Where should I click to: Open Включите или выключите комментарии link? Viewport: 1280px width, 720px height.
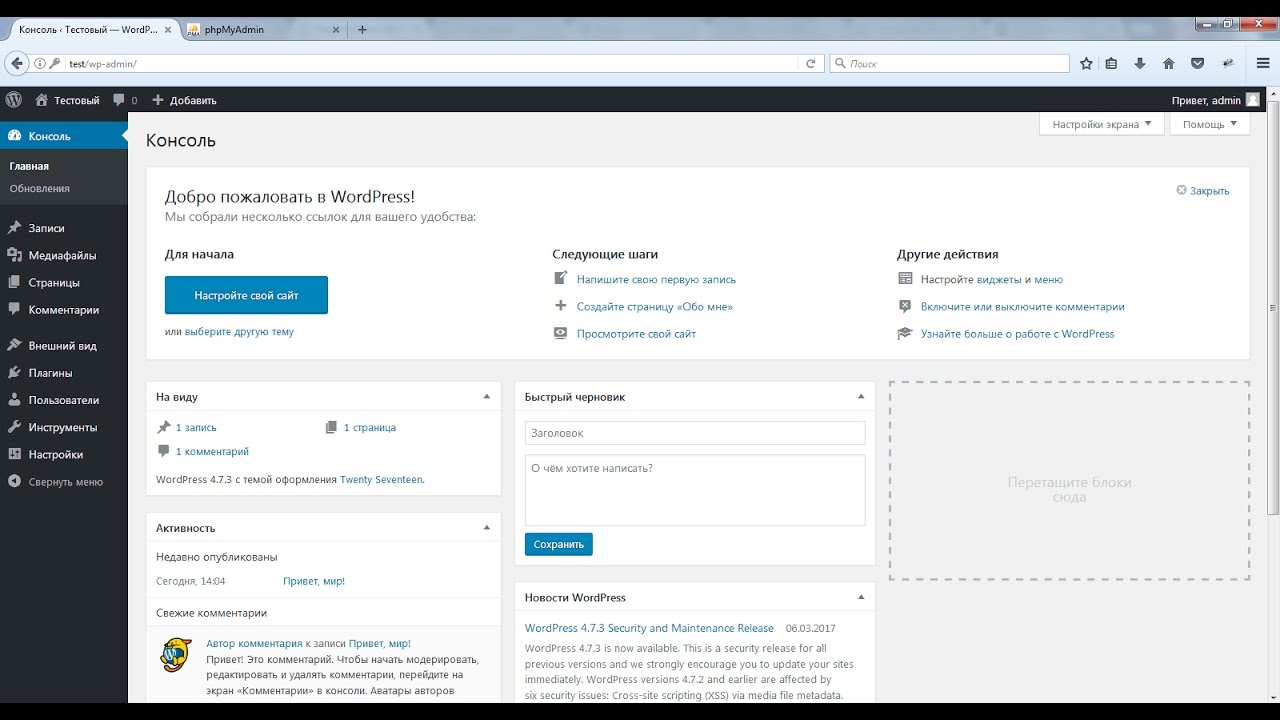(1023, 306)
